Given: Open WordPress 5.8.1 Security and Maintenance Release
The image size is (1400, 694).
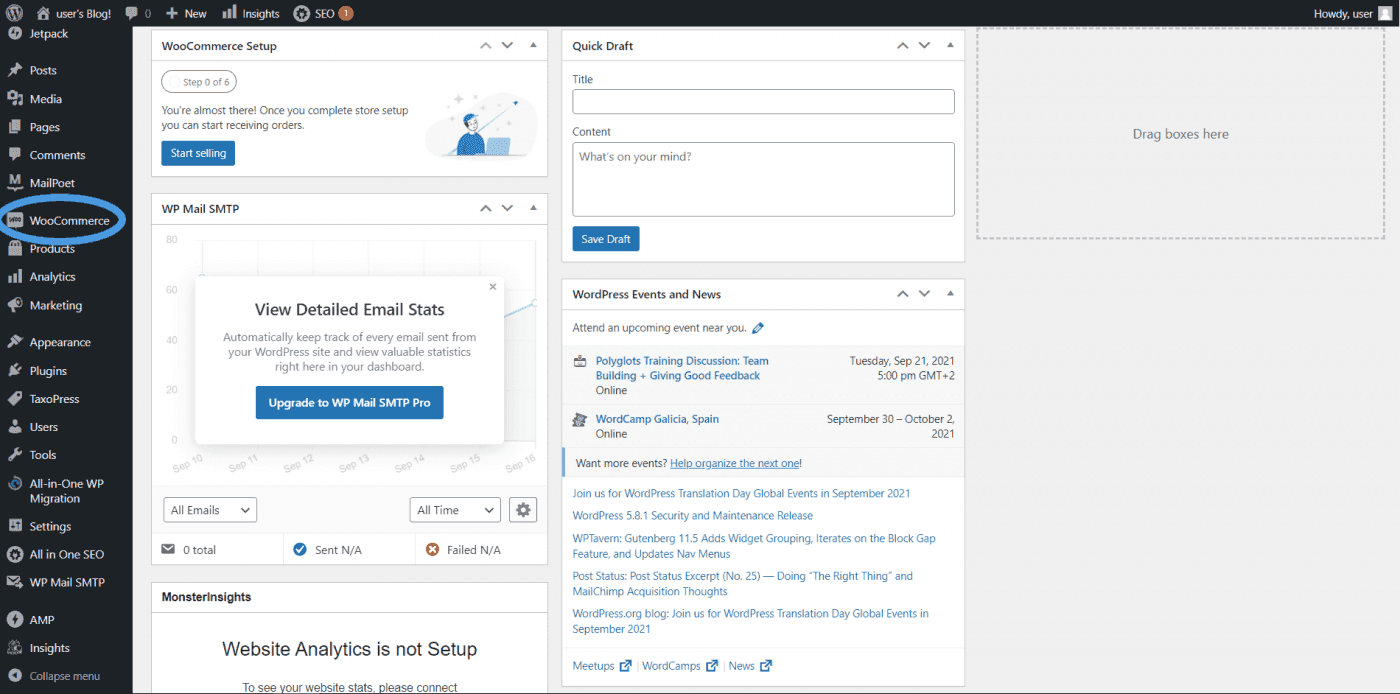Looking at the screenshot, I should click(692, 516).
